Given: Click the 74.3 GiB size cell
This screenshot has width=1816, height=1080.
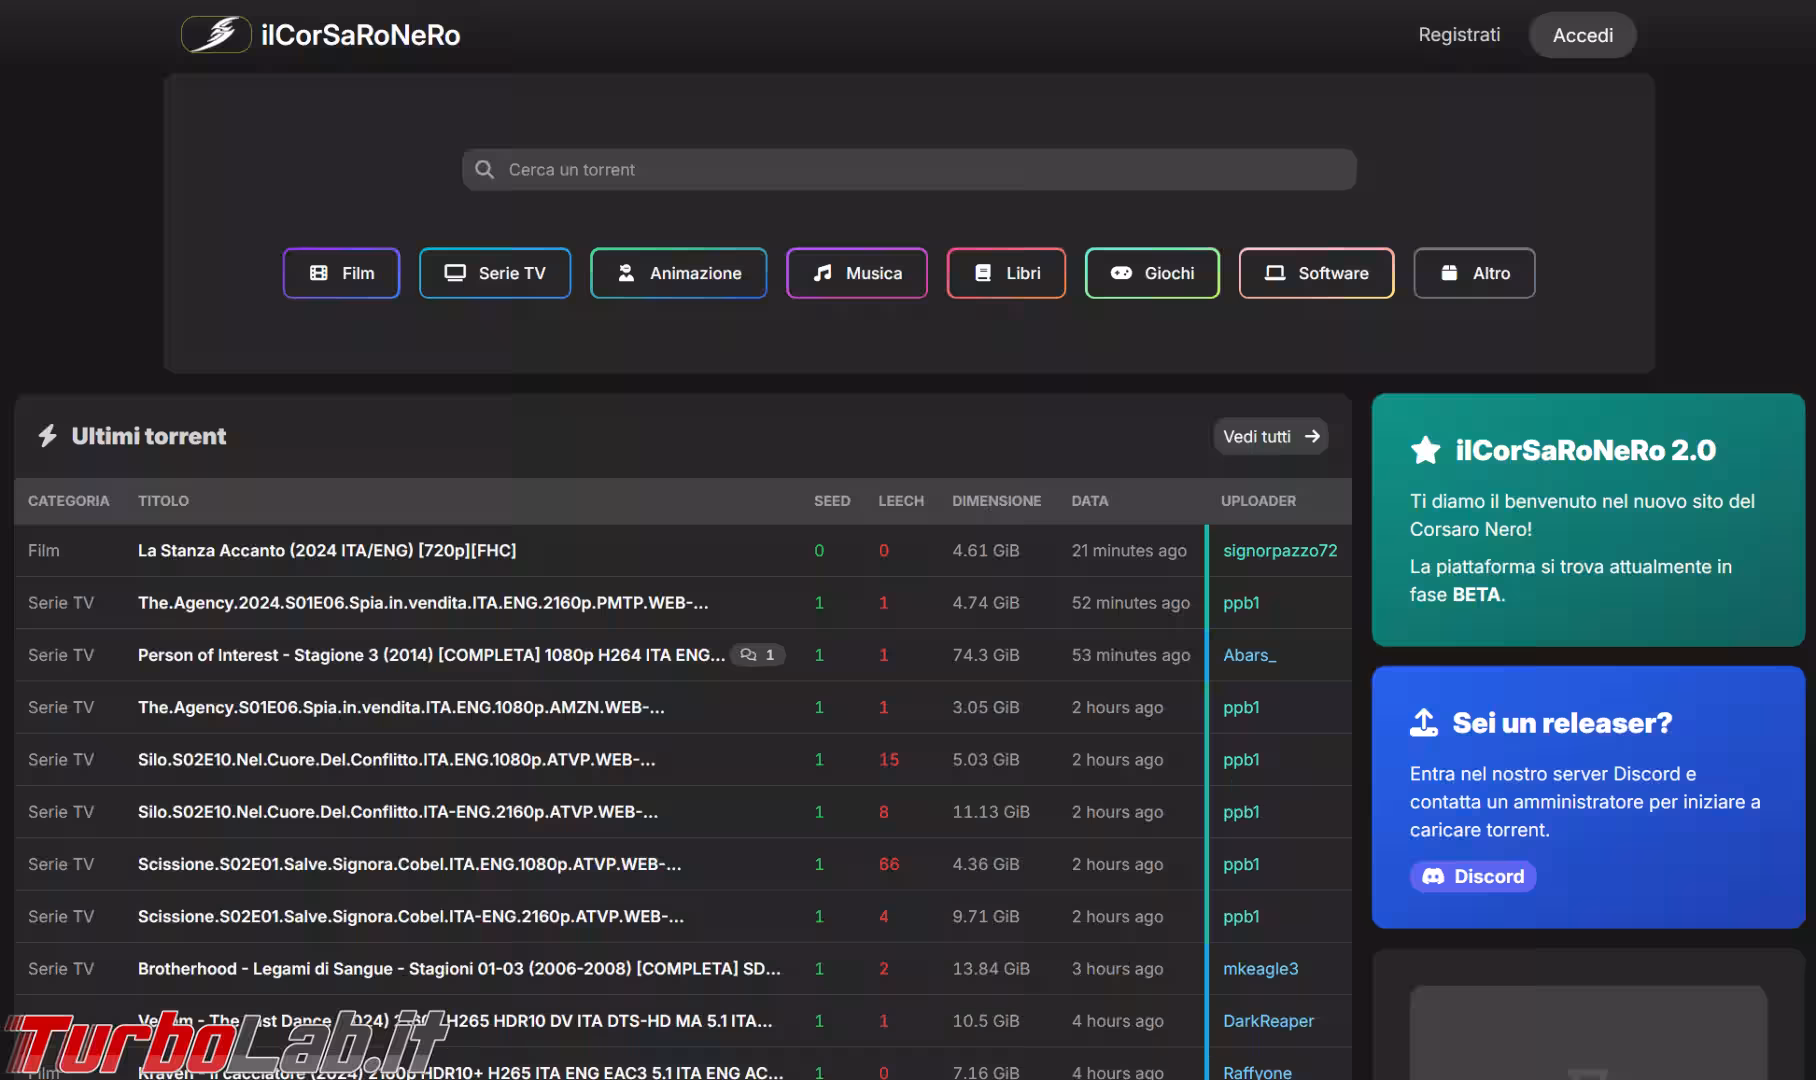Looking at the screenshot, I should tap(986, 655).
